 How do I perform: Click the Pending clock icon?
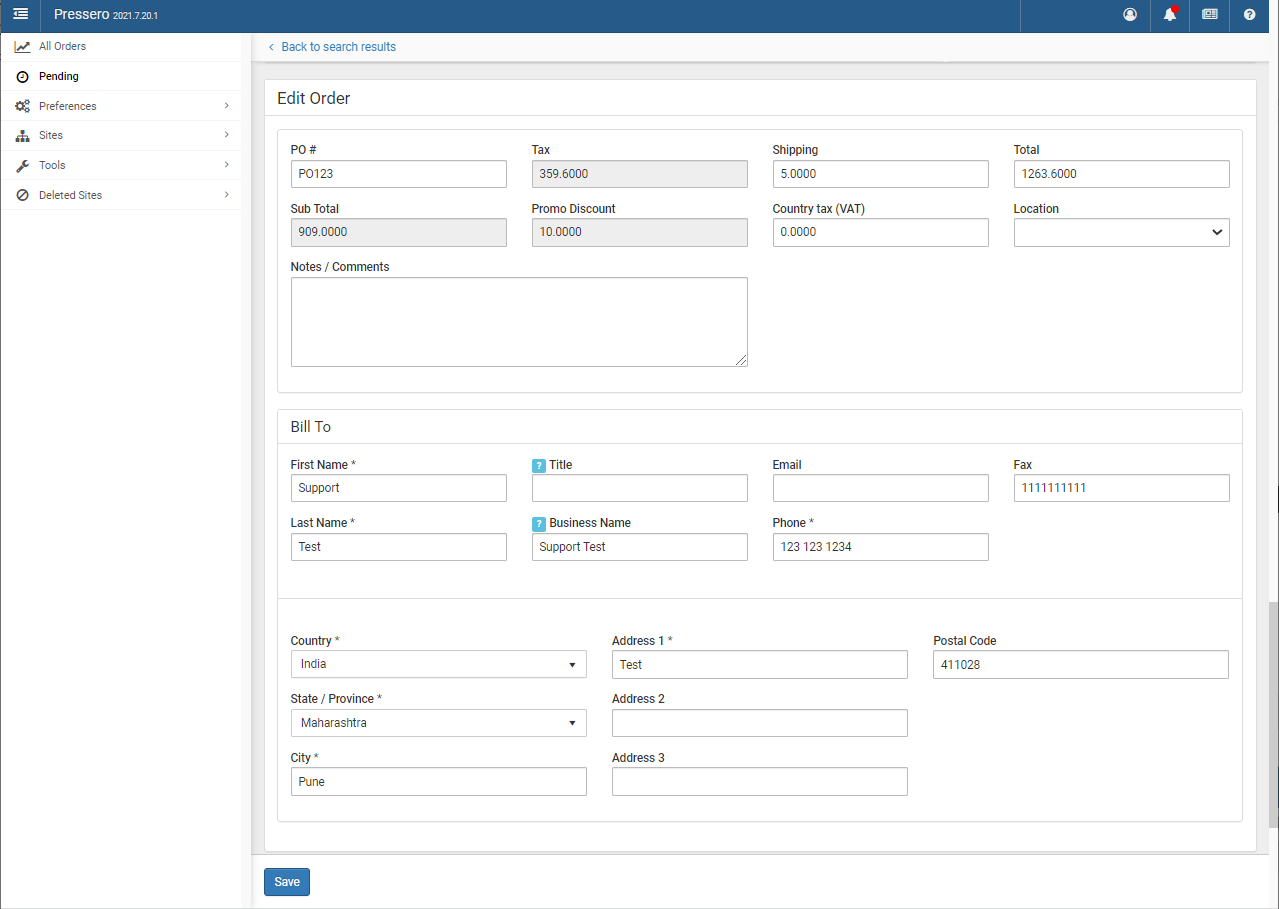pos(22,77)
